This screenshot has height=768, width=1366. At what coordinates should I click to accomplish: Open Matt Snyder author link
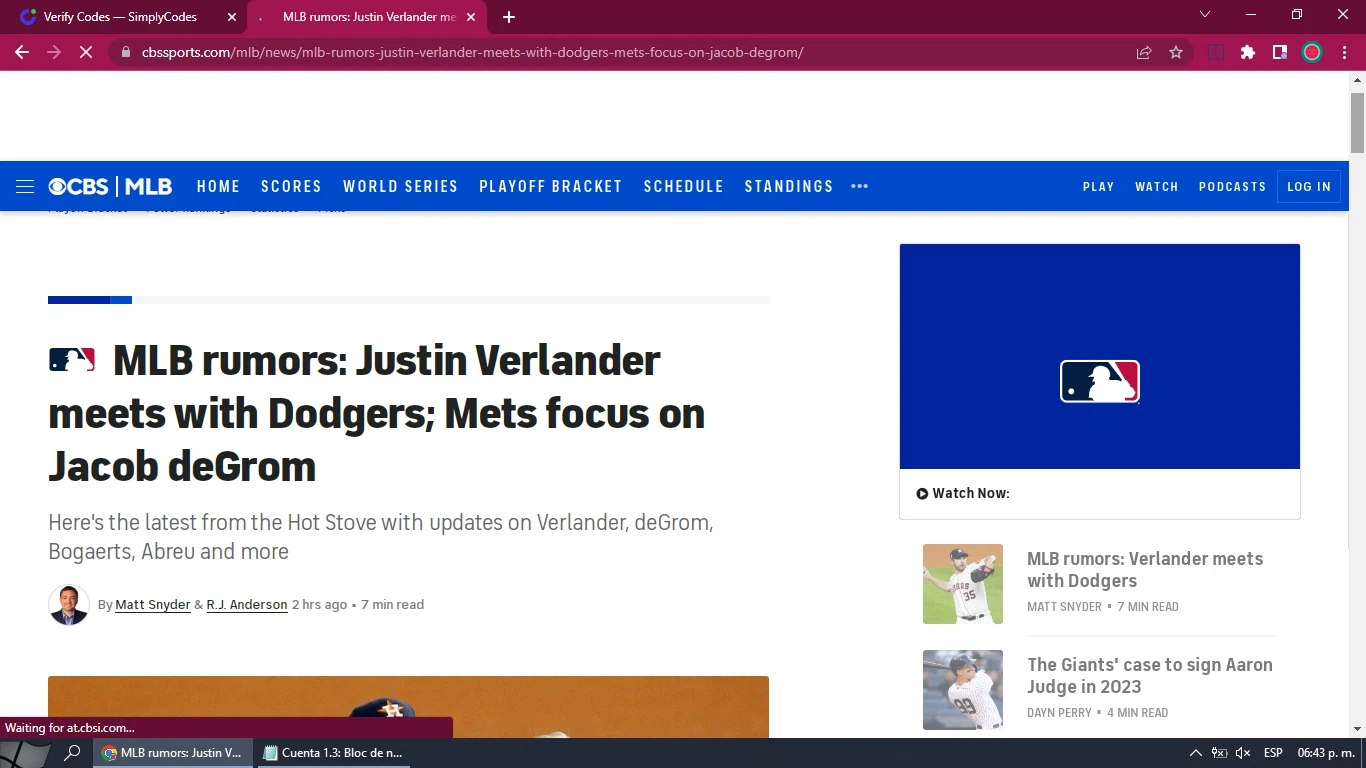tap(153, 605)
